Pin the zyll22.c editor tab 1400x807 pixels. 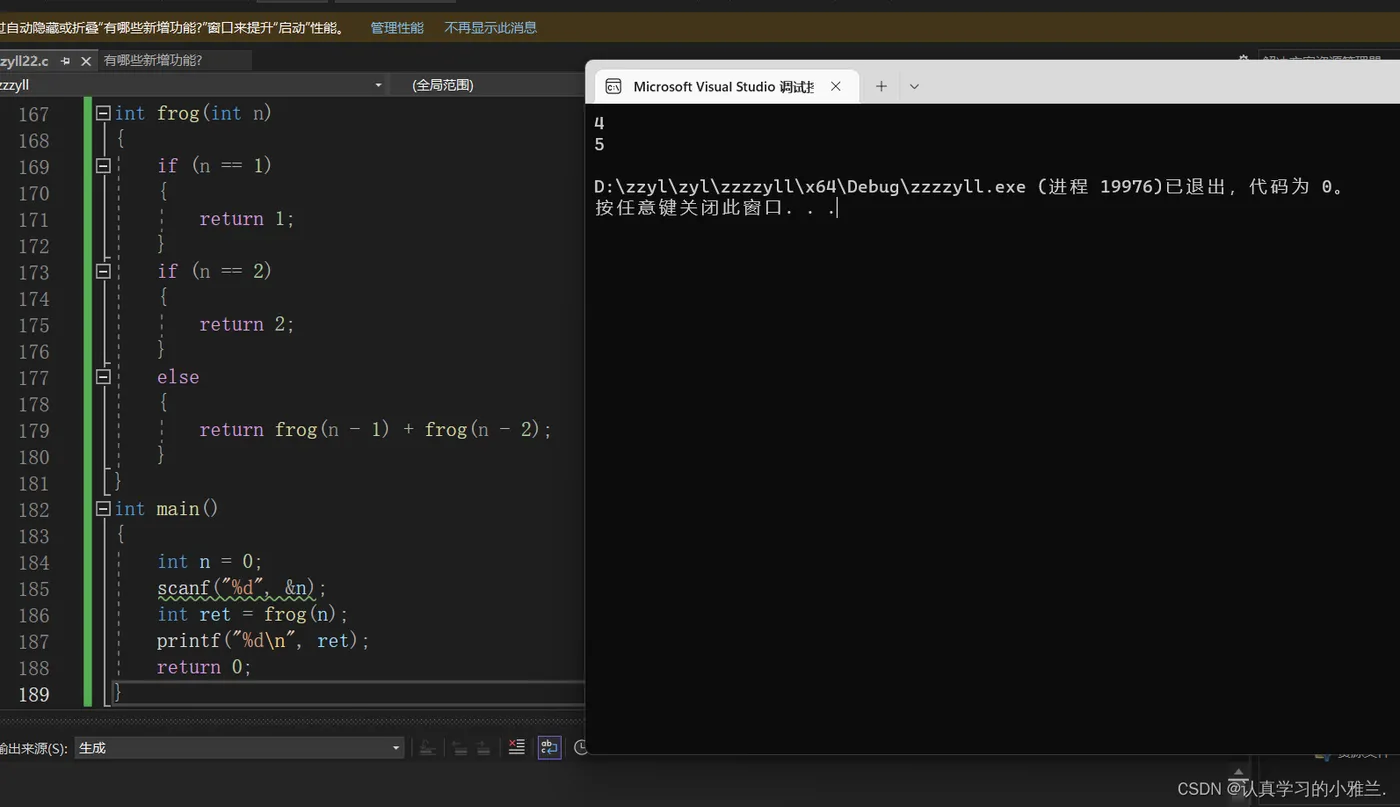tap(65, 61)
